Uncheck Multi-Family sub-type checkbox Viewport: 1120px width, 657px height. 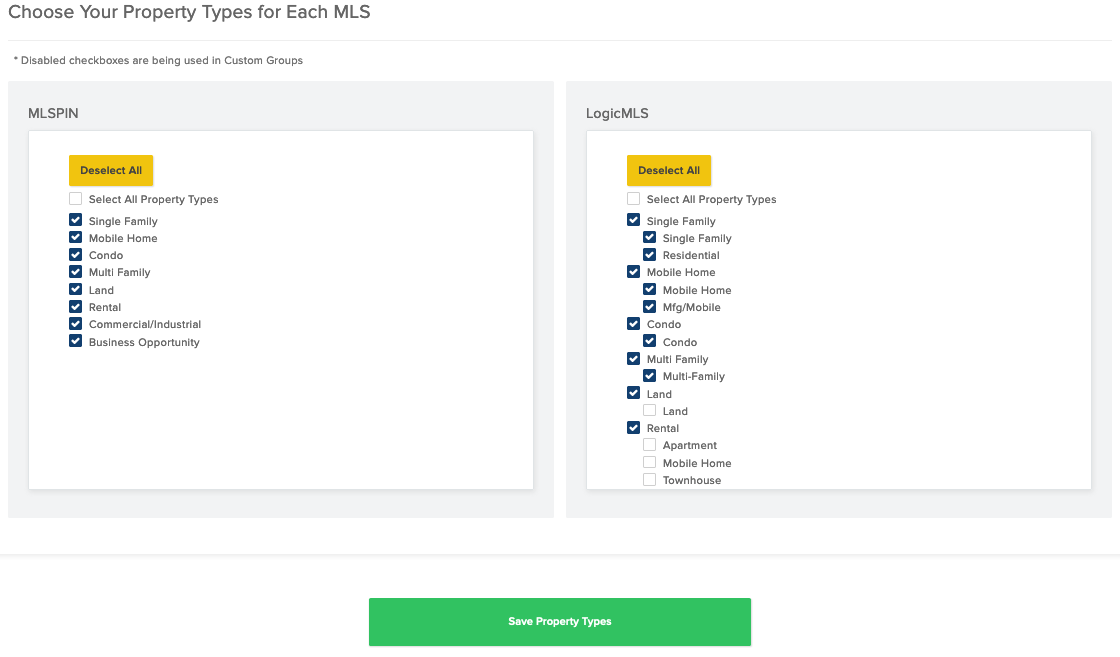649,376
